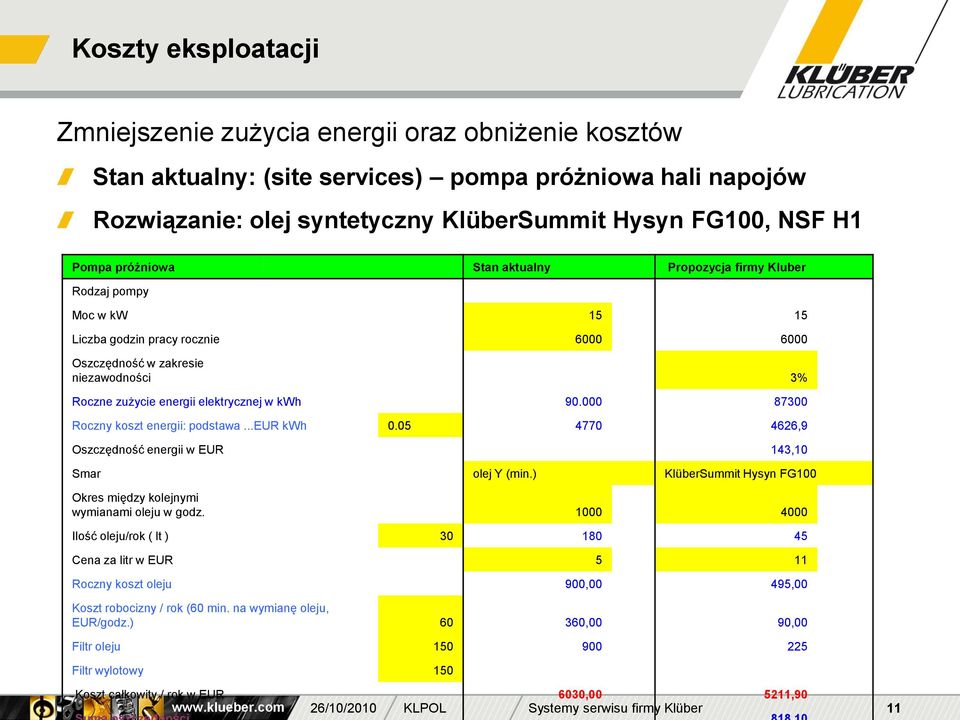
Task: Select the value 87300
Action: [x=790, y=402]
